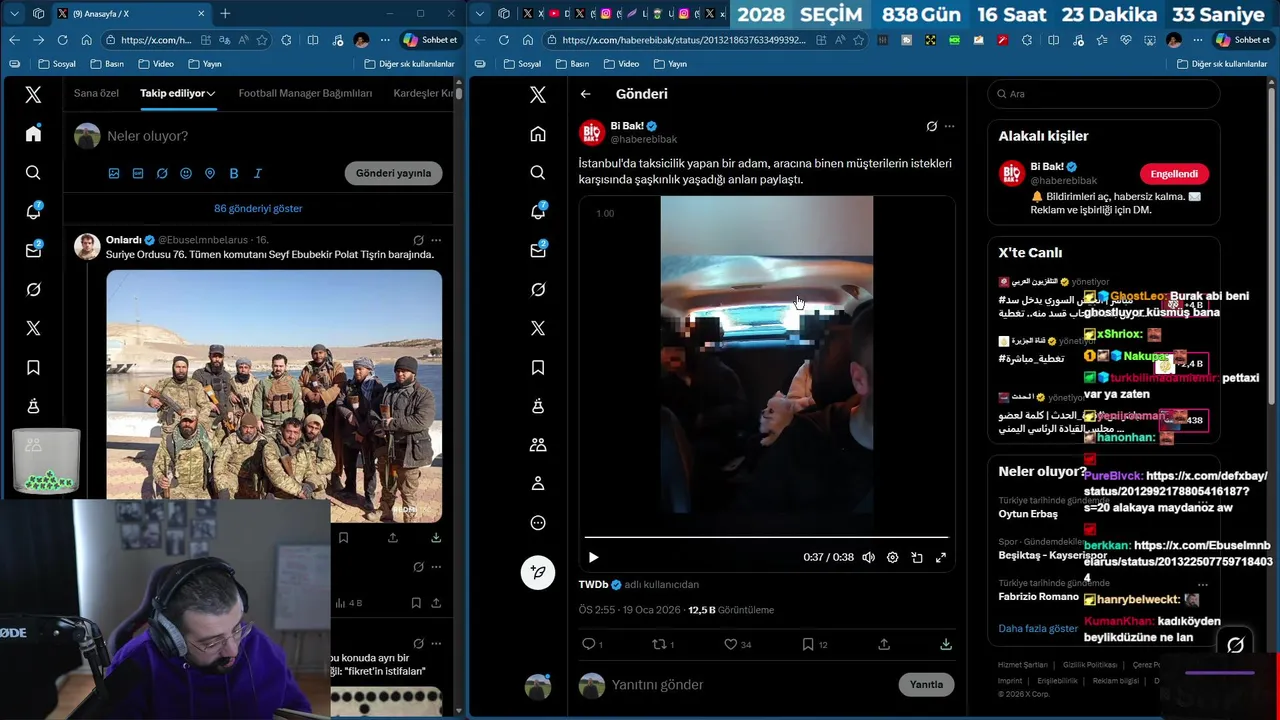Switch to the Sana özel tab

point(96,93)
